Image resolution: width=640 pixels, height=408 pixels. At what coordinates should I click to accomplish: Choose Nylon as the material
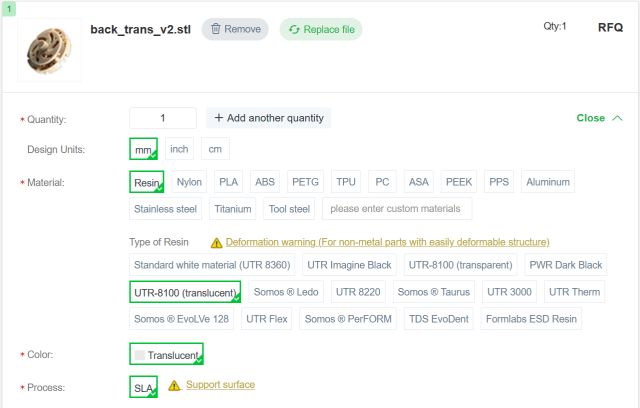189,182
